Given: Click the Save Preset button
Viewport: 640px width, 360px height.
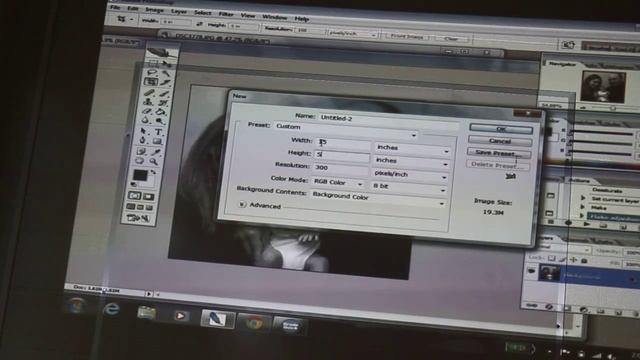Looking at the screenshot, I should (x=499, y=153).
